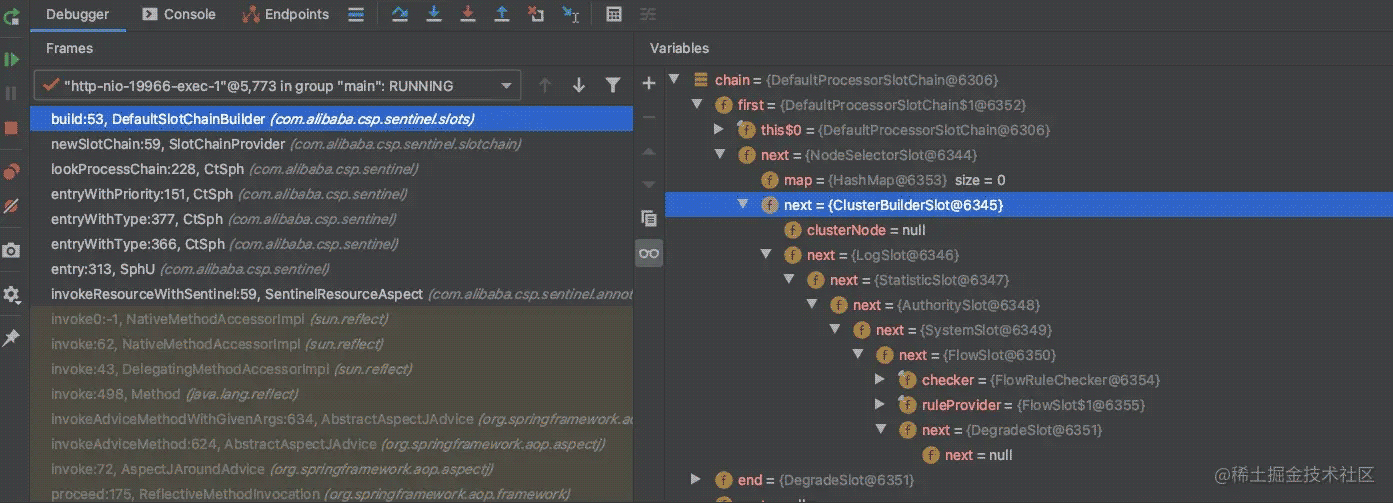Click the Run to Cursor icon
Image resolution: width=1393 pixels, height=503 pixels.
point(570,14)
